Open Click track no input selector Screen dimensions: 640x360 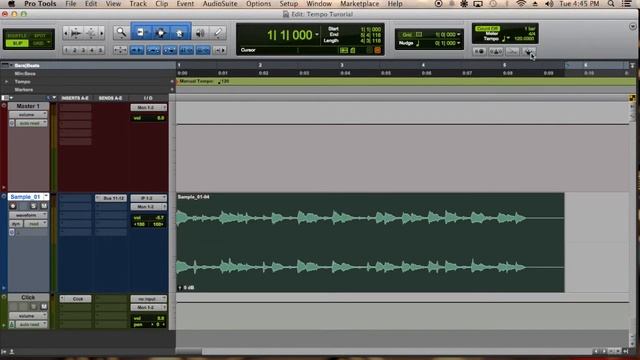[x=149, y=299]
